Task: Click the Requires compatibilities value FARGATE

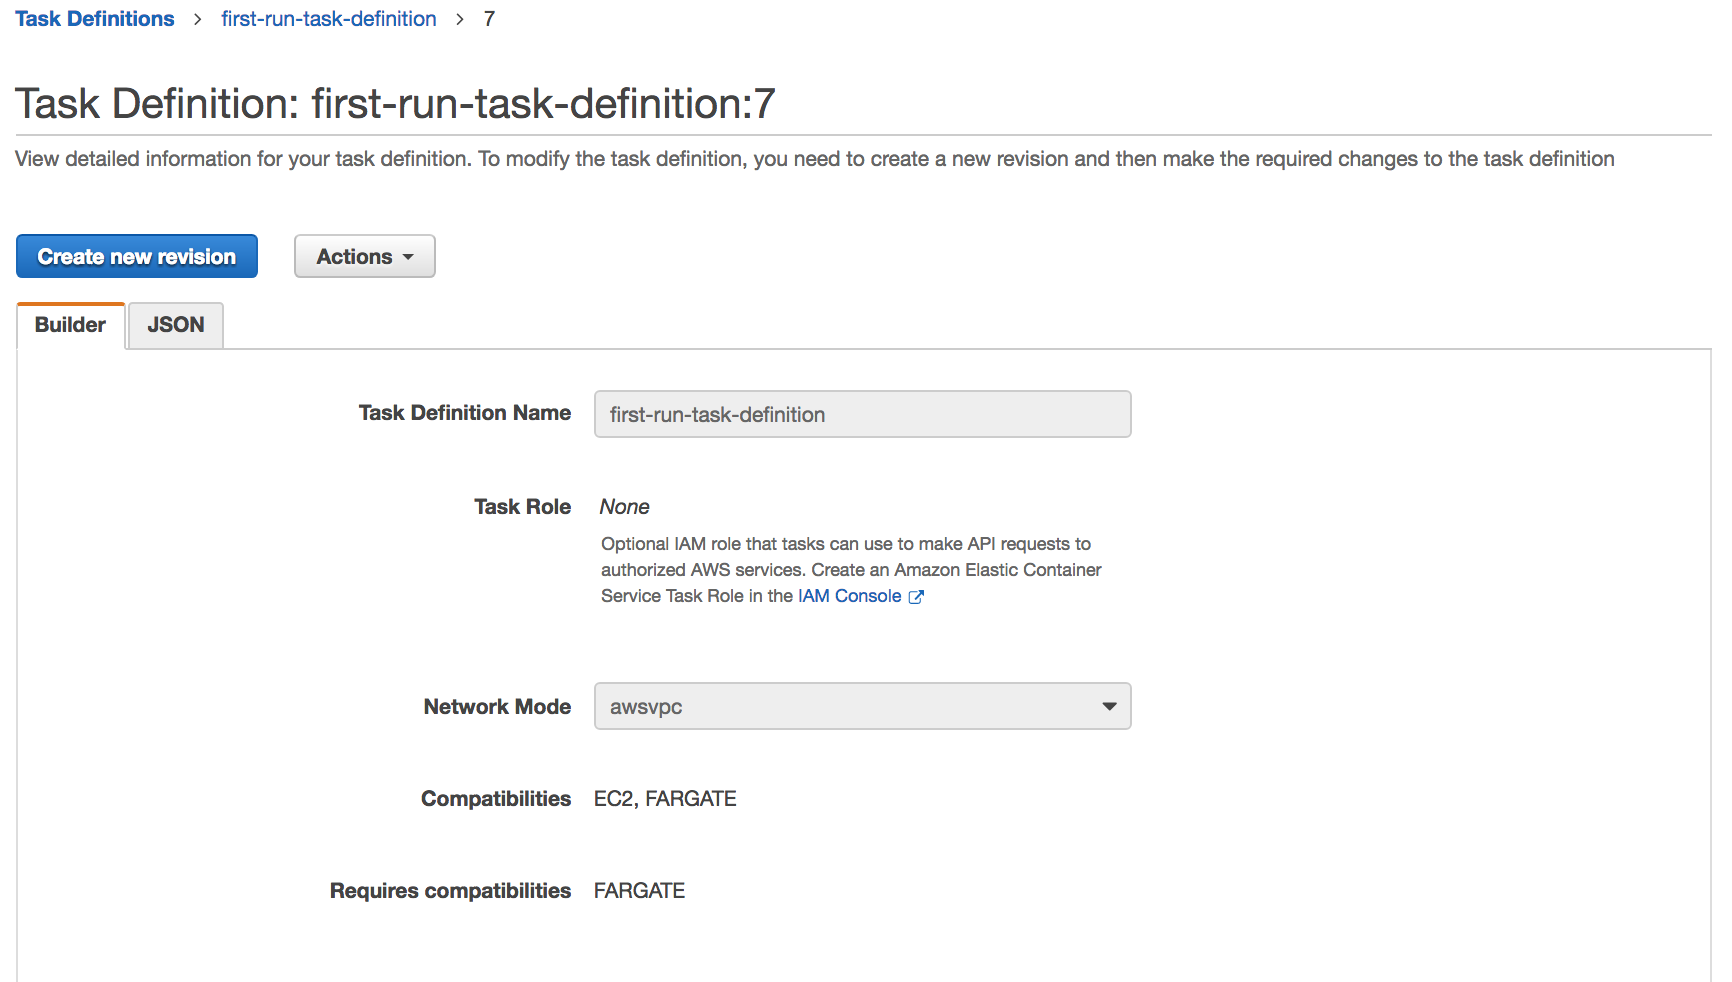Action: click(639, 891)
